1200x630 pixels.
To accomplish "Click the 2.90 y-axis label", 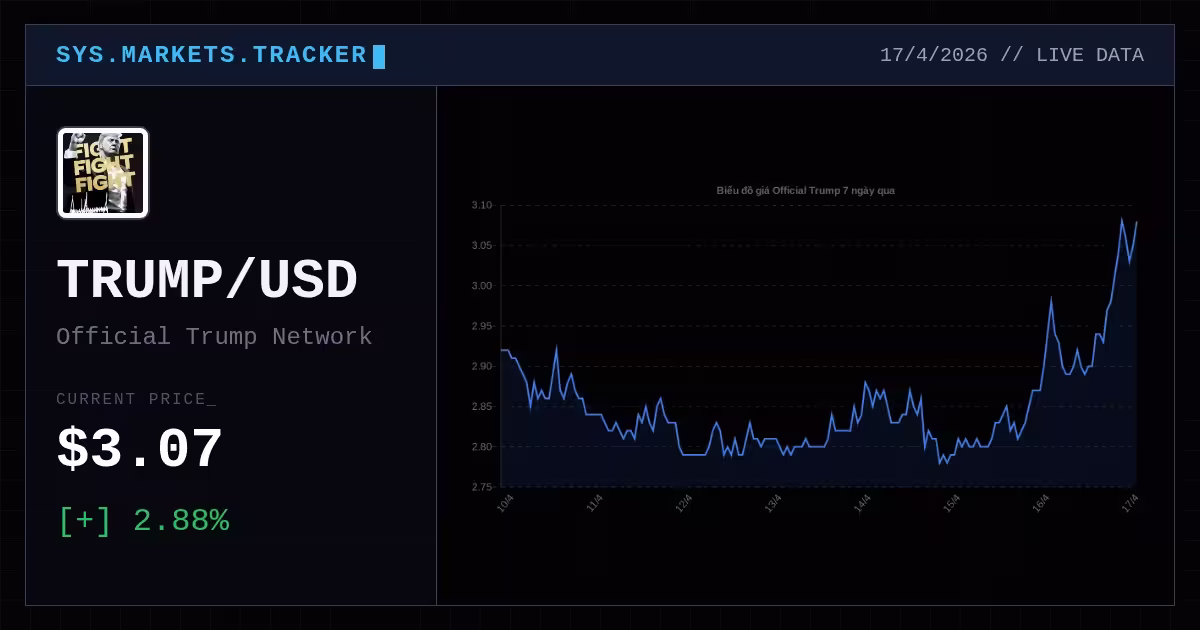I will point(482,366).
